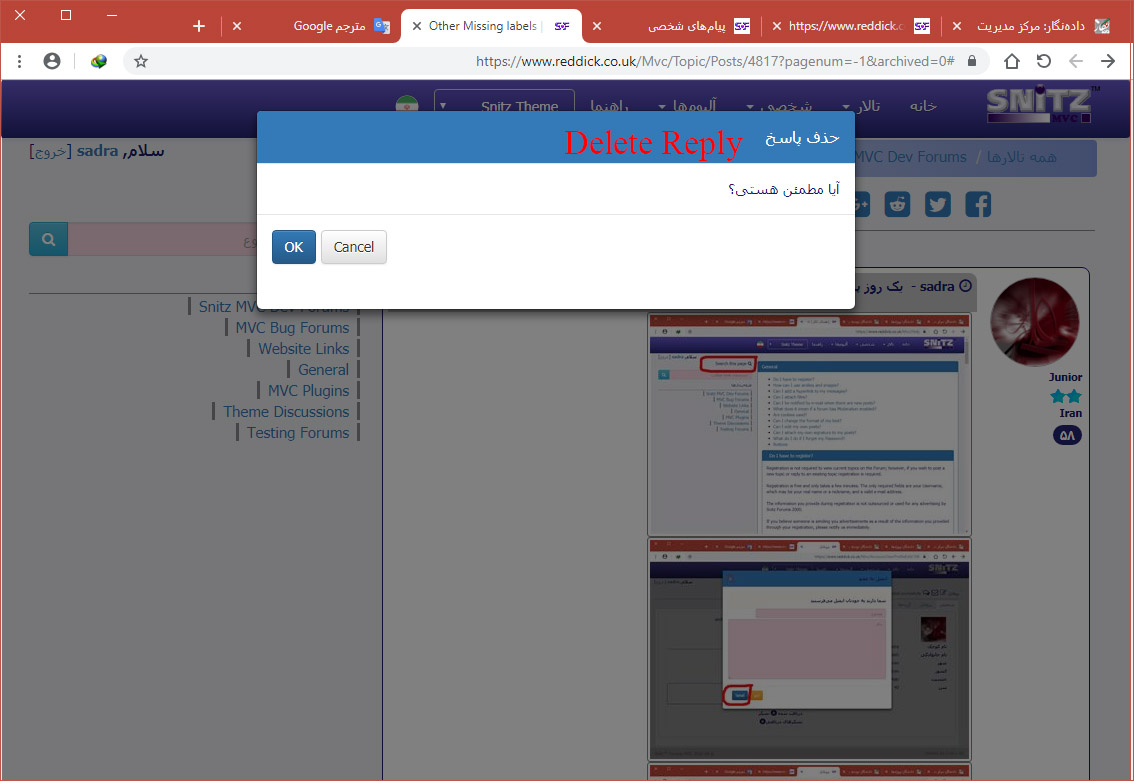This screenshot has width=1134, height=781.
Task: Go to browser home page icon
Action: [x=1012, y=61]
